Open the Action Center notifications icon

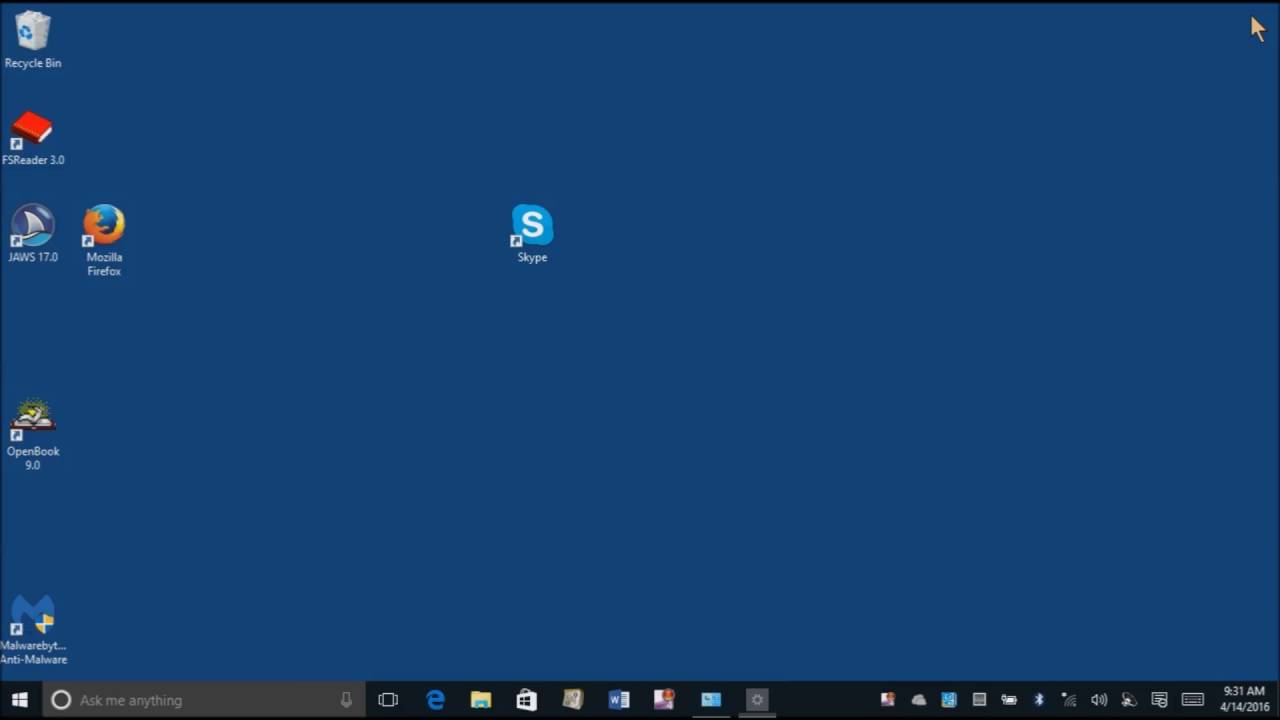1160,700
